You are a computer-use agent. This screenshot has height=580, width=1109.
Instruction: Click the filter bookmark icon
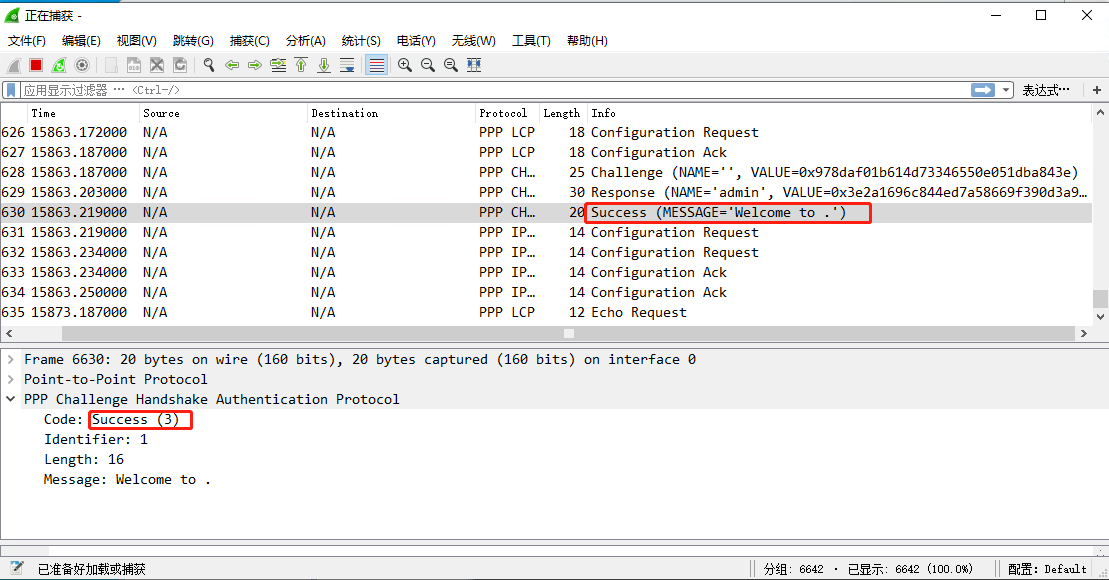(x=11, y=91)
